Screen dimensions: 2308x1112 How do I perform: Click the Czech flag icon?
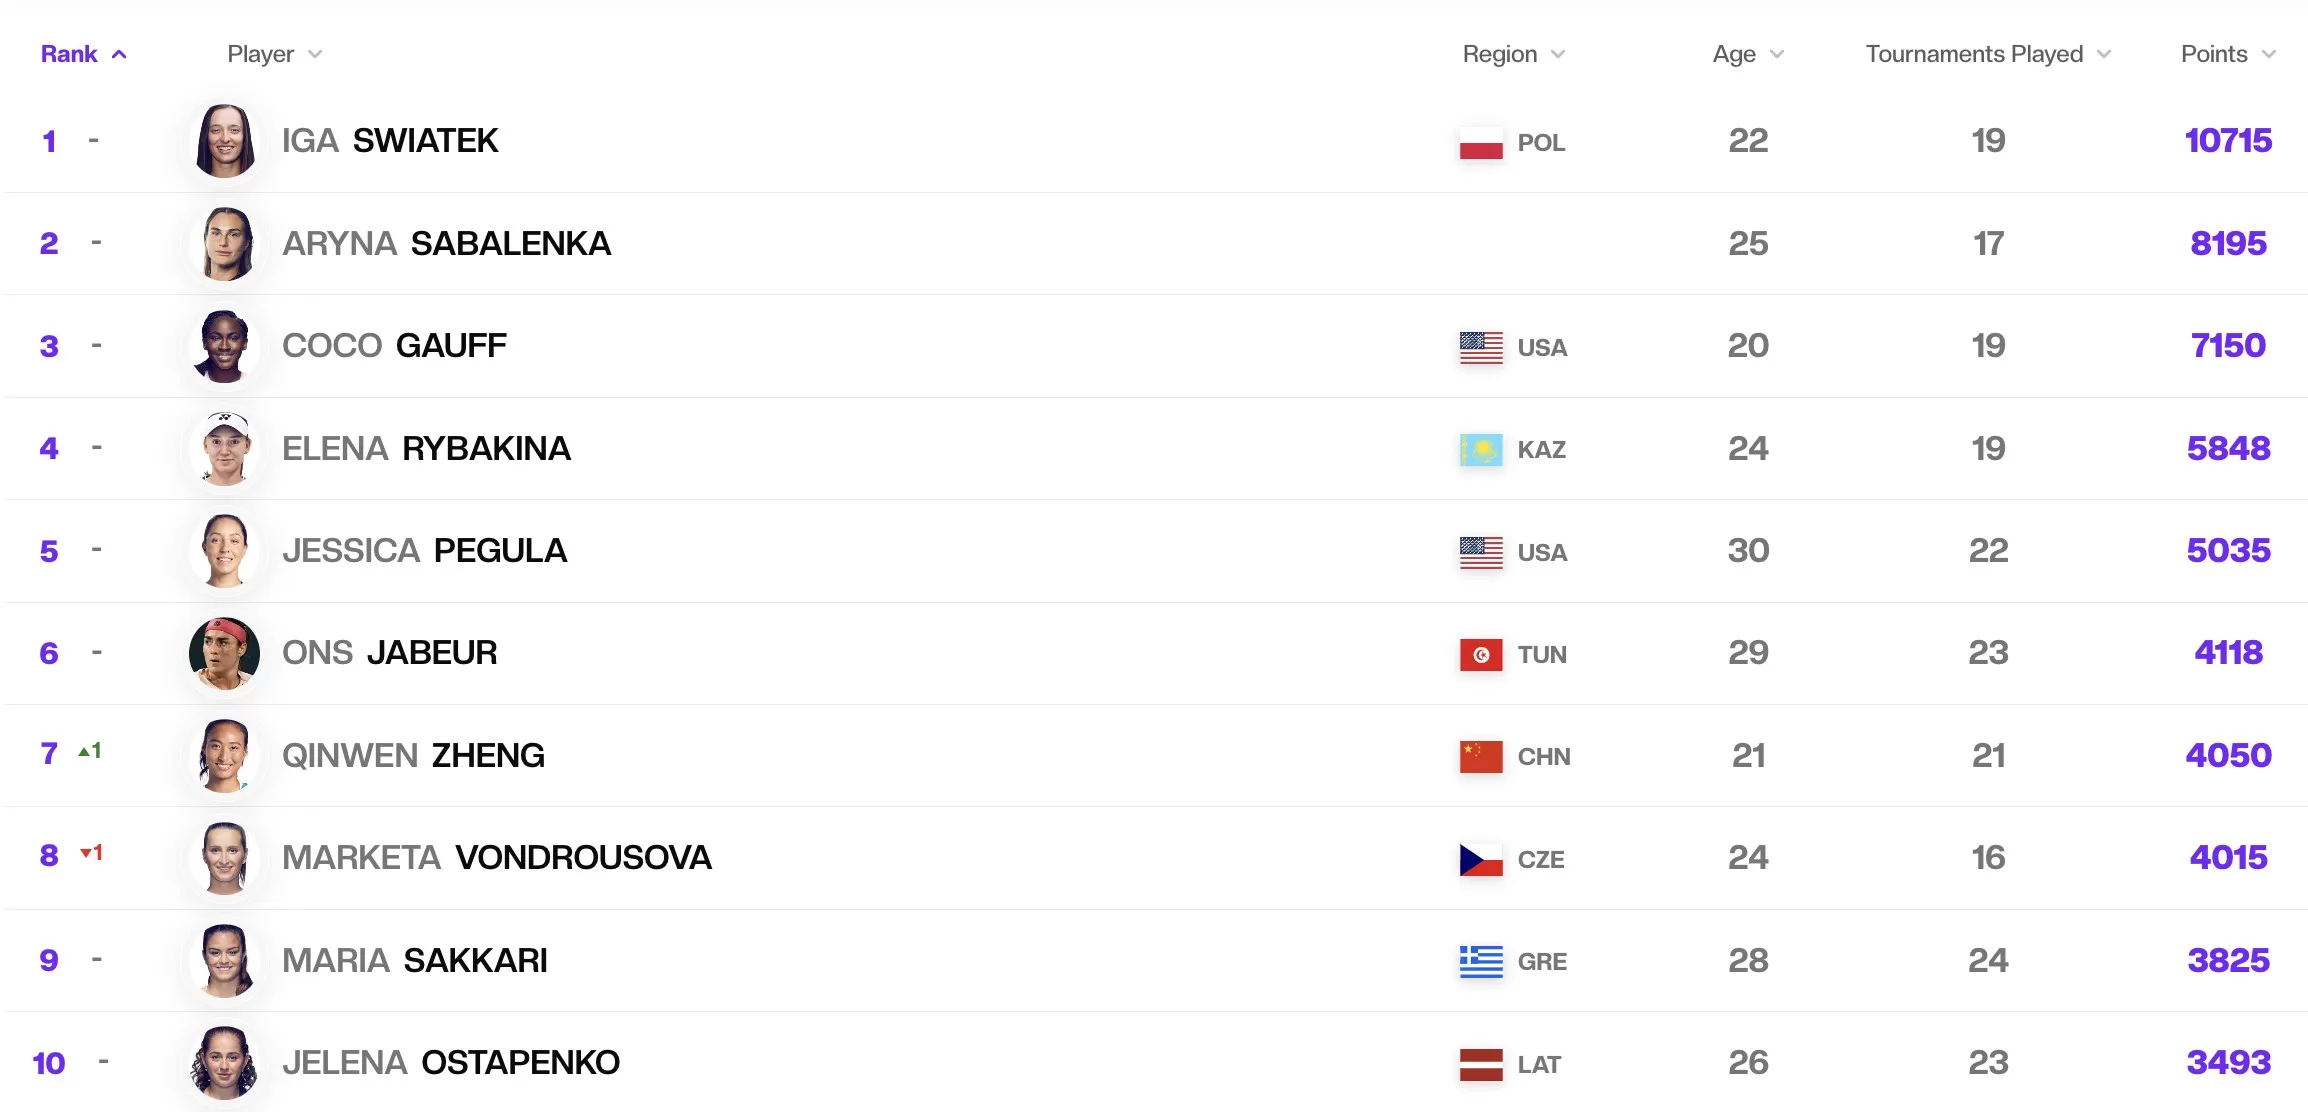pyautogui.click(x=1480, y=860)
